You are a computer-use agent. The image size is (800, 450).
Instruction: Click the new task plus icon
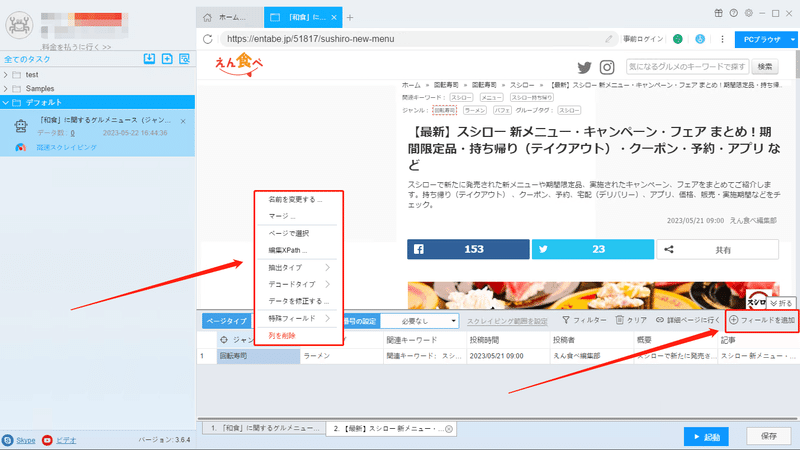pyautogui.click(x=167, y=59)
